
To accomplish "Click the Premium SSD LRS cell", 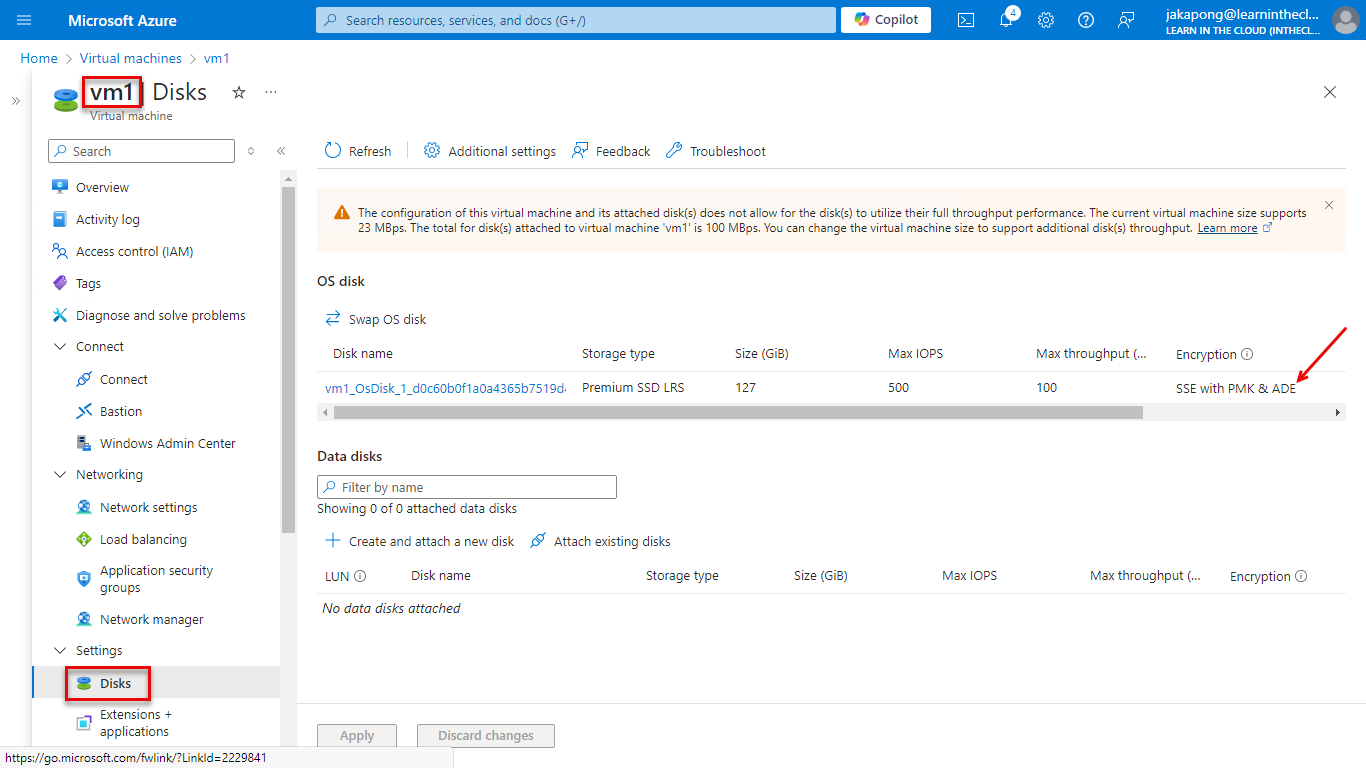I will pos(633,388).
